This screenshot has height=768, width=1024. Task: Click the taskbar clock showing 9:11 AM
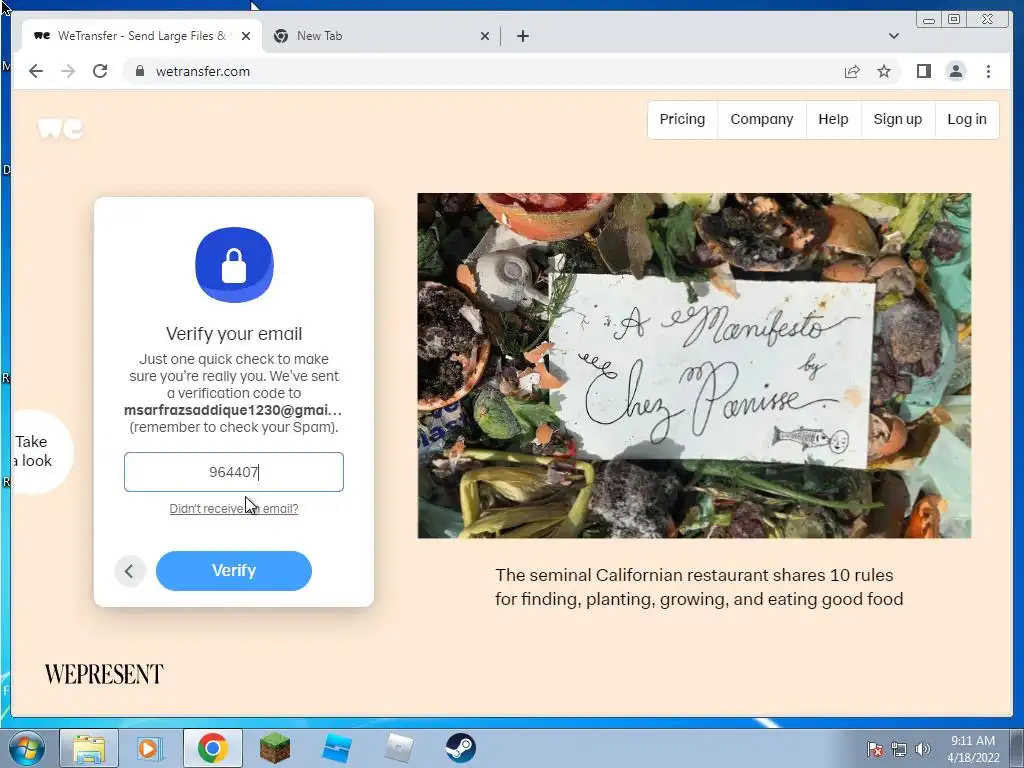(973, 749)
